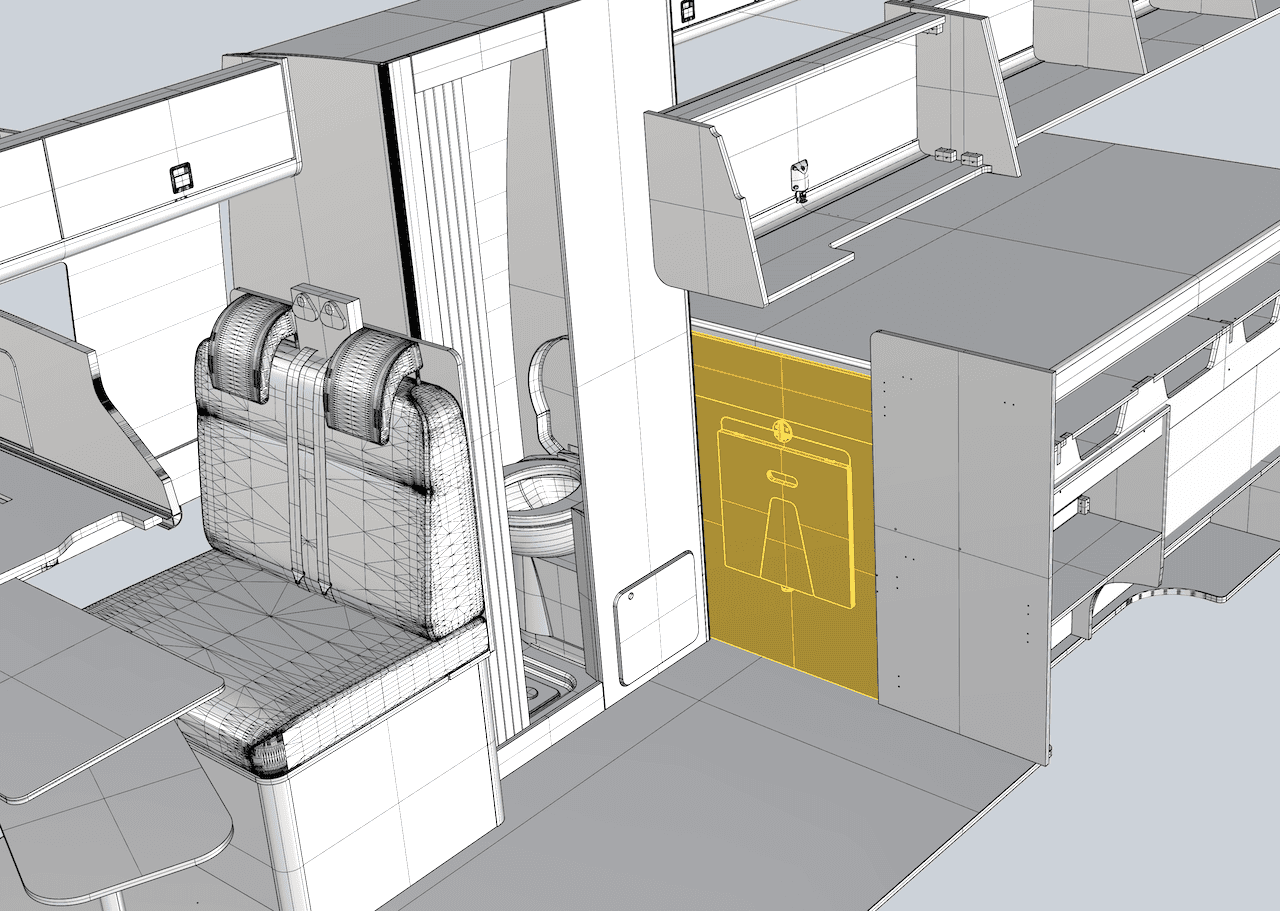Select the square latch on the left overhead cabinet
The height and width of the screenshot is (911, 1280).
[x=182, y=178]
